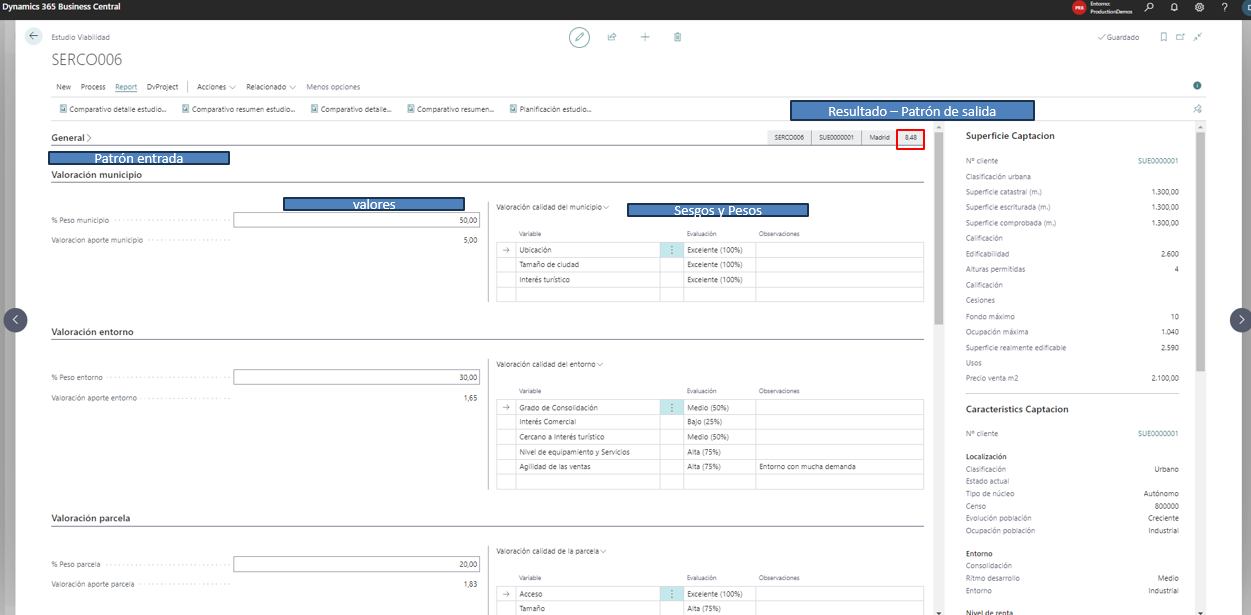Viewport: 1251px width, 615px height.
Task: Click the PRB environment badge
Action: 1079,7
